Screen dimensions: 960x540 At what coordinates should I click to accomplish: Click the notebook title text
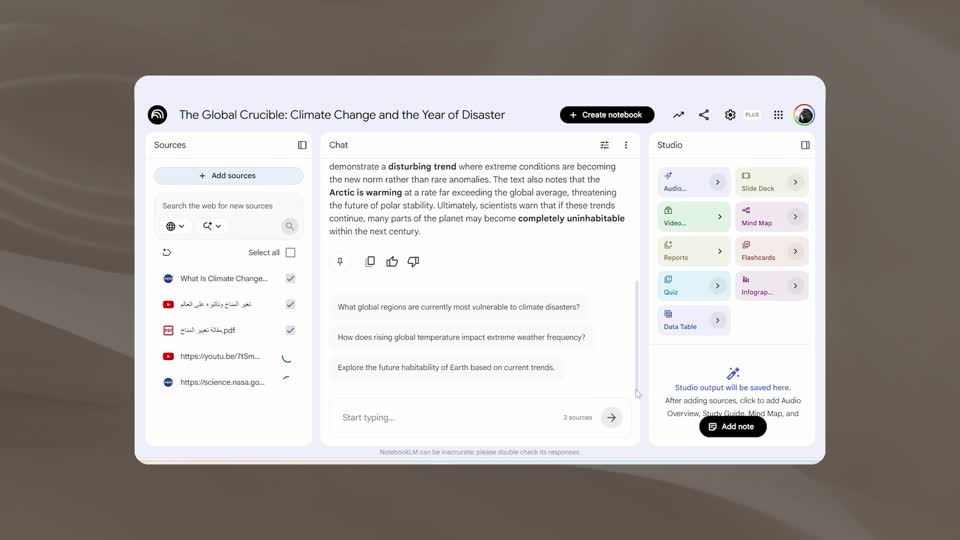point(342,114)
